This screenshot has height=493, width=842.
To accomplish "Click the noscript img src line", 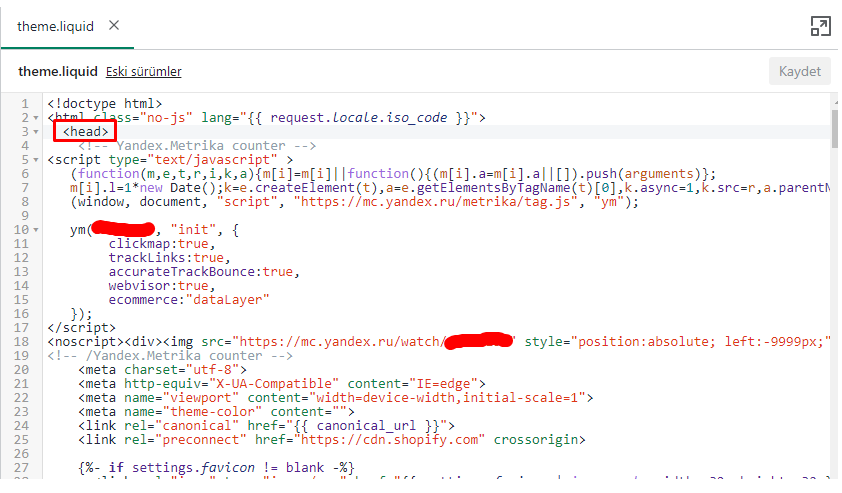I will 439,342.
